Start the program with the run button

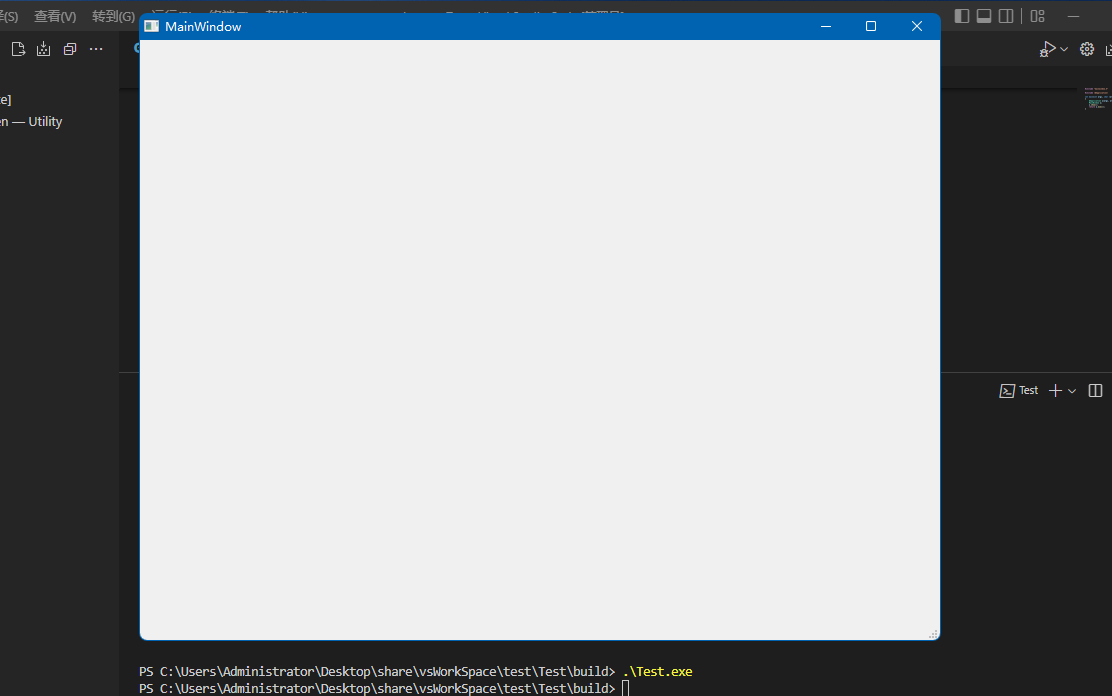pyautogui.click(x=1046, y=48)
